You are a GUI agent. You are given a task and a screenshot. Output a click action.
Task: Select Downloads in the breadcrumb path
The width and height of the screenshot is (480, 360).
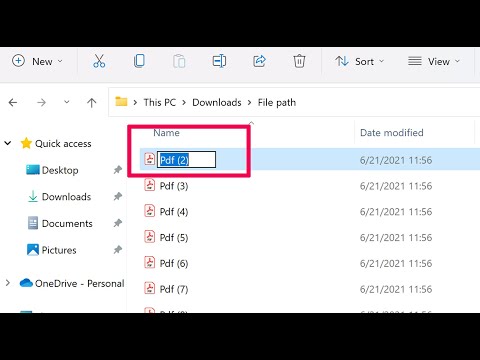click(217, 102)
